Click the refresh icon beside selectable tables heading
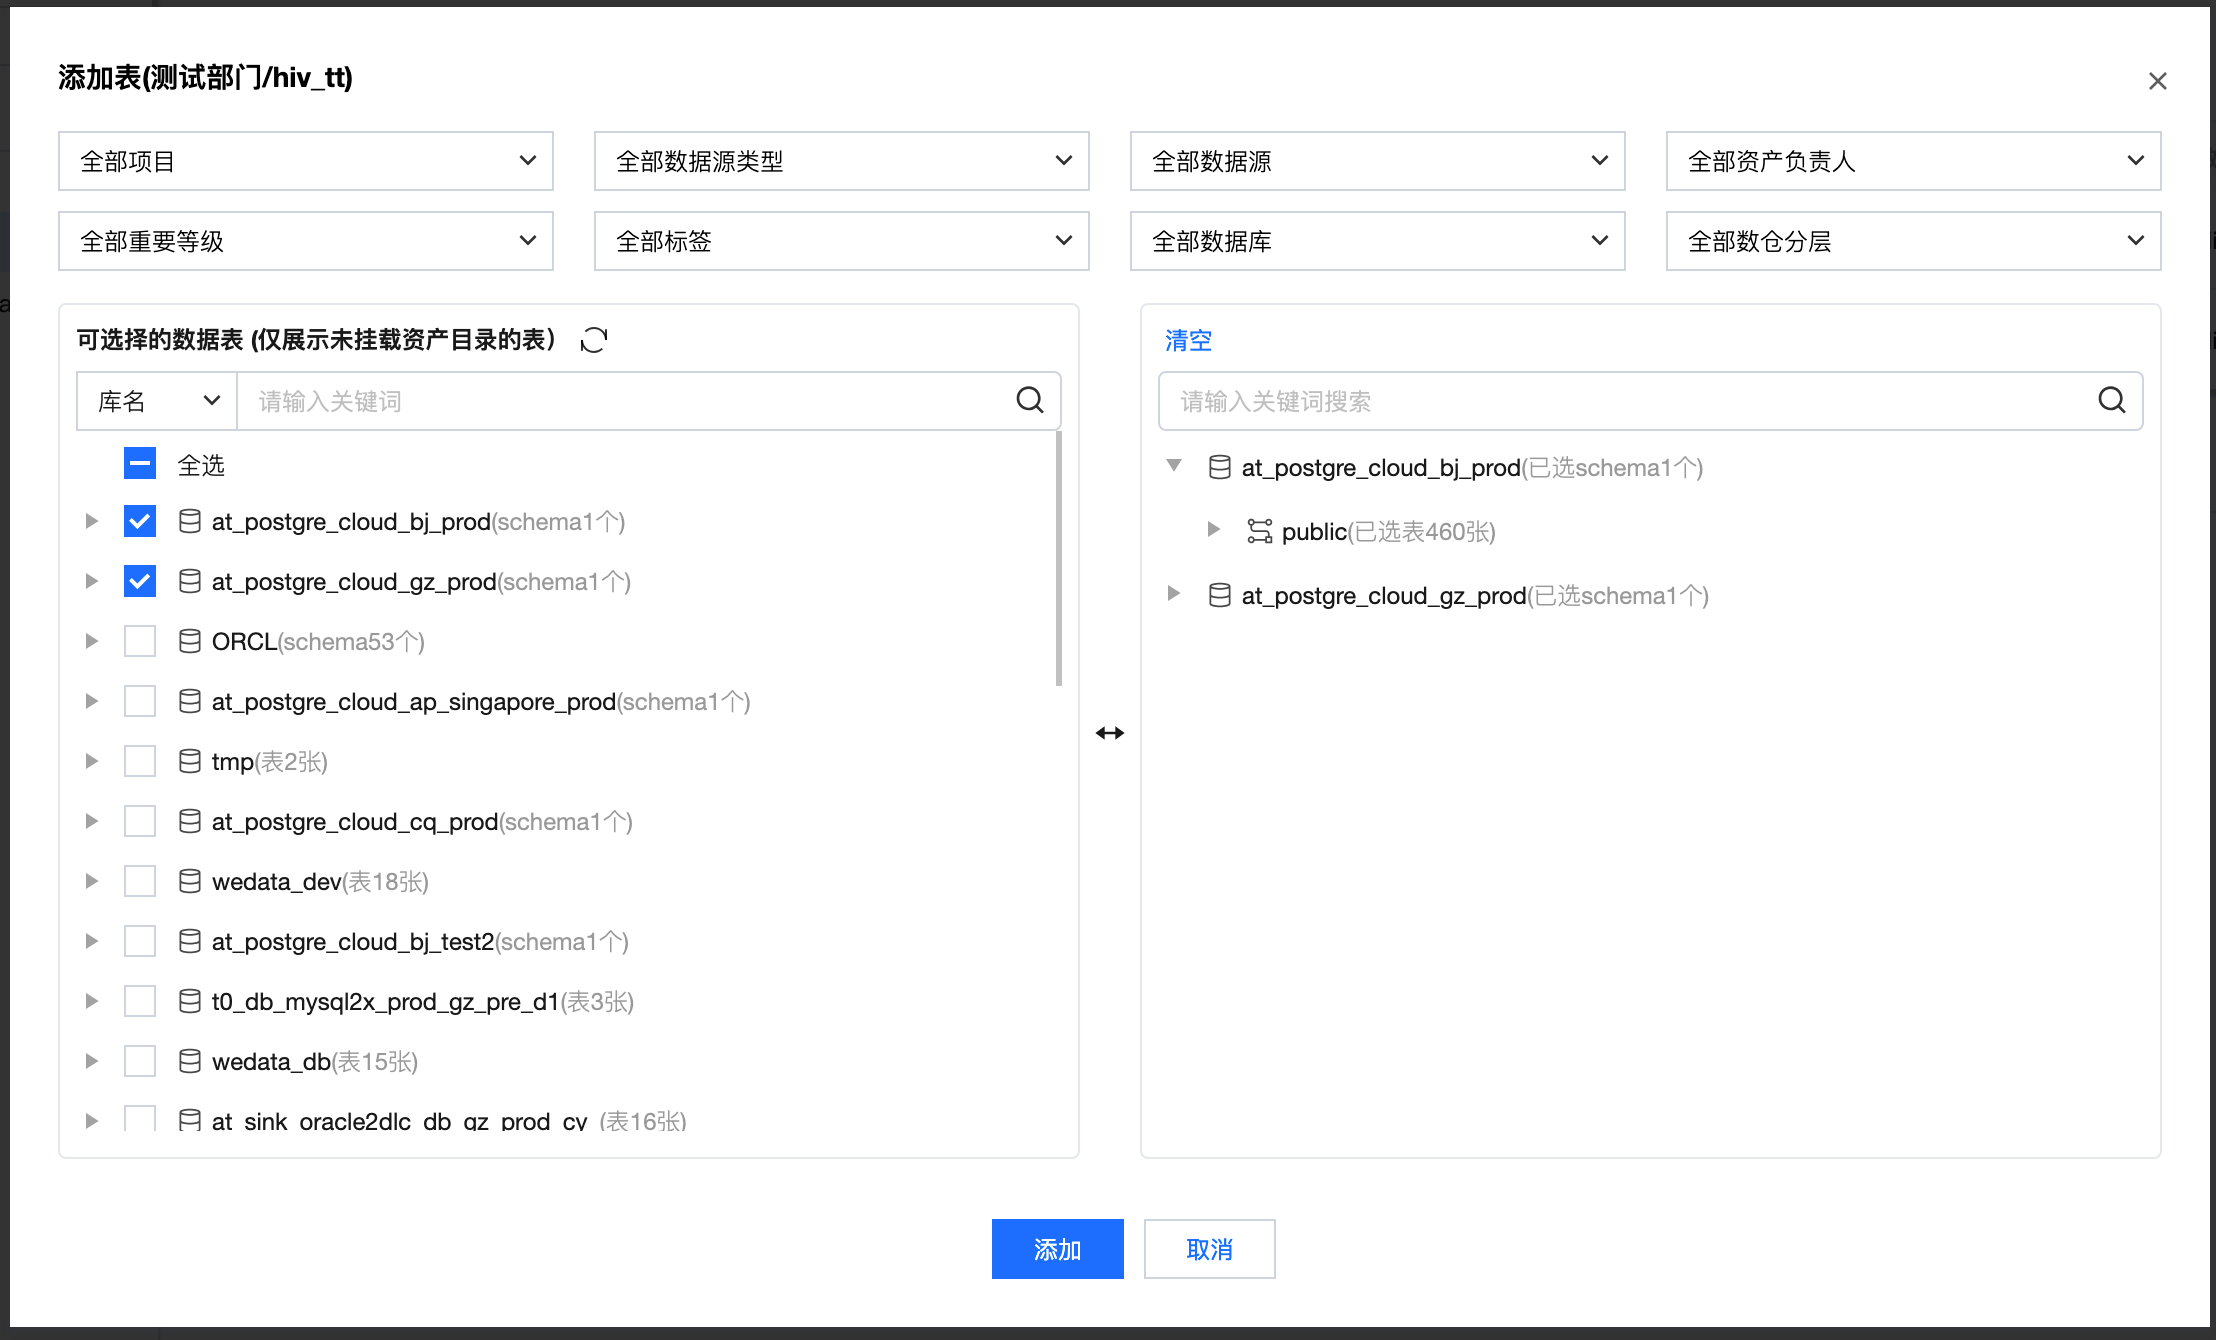Screen dimensions: 2216x1340 [x=594, y=340]
